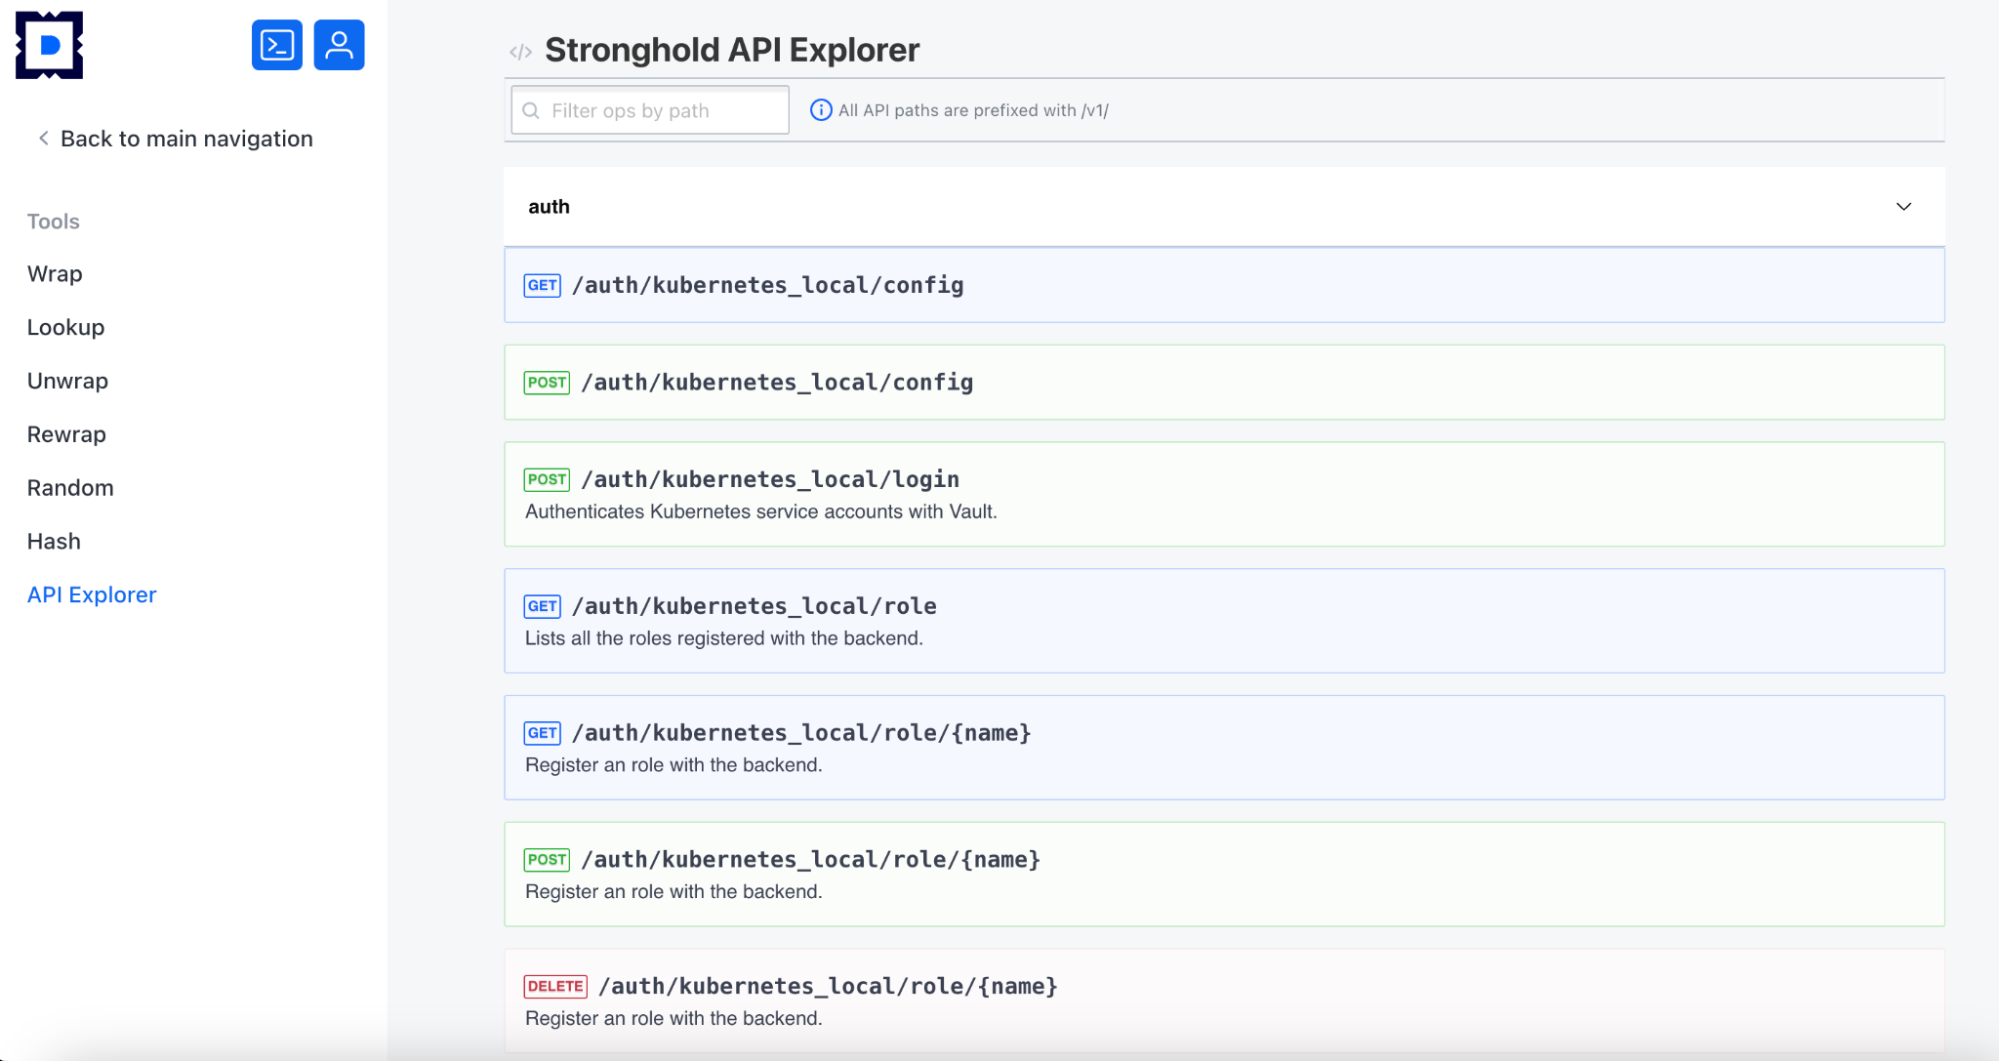
Task: Select the API Explorer link
Action: click(x=92, y=595)
